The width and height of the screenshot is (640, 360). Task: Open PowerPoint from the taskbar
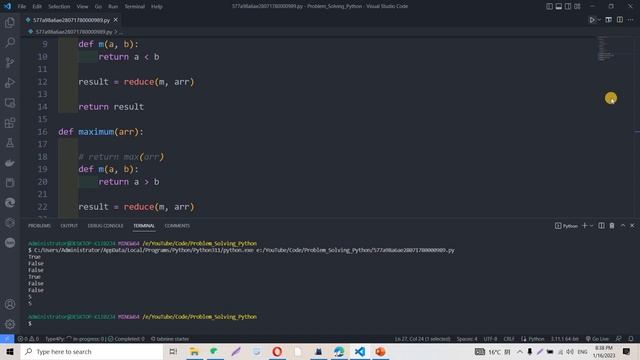coord(380,351)
